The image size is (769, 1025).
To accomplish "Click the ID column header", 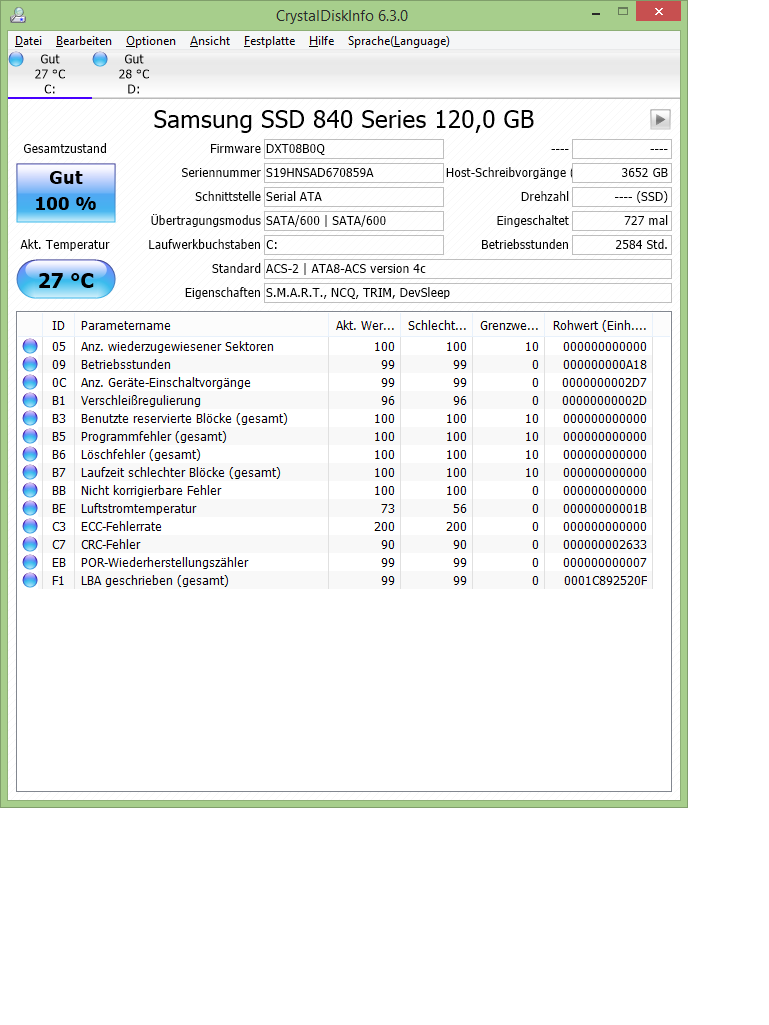I will tap(58, 325).
